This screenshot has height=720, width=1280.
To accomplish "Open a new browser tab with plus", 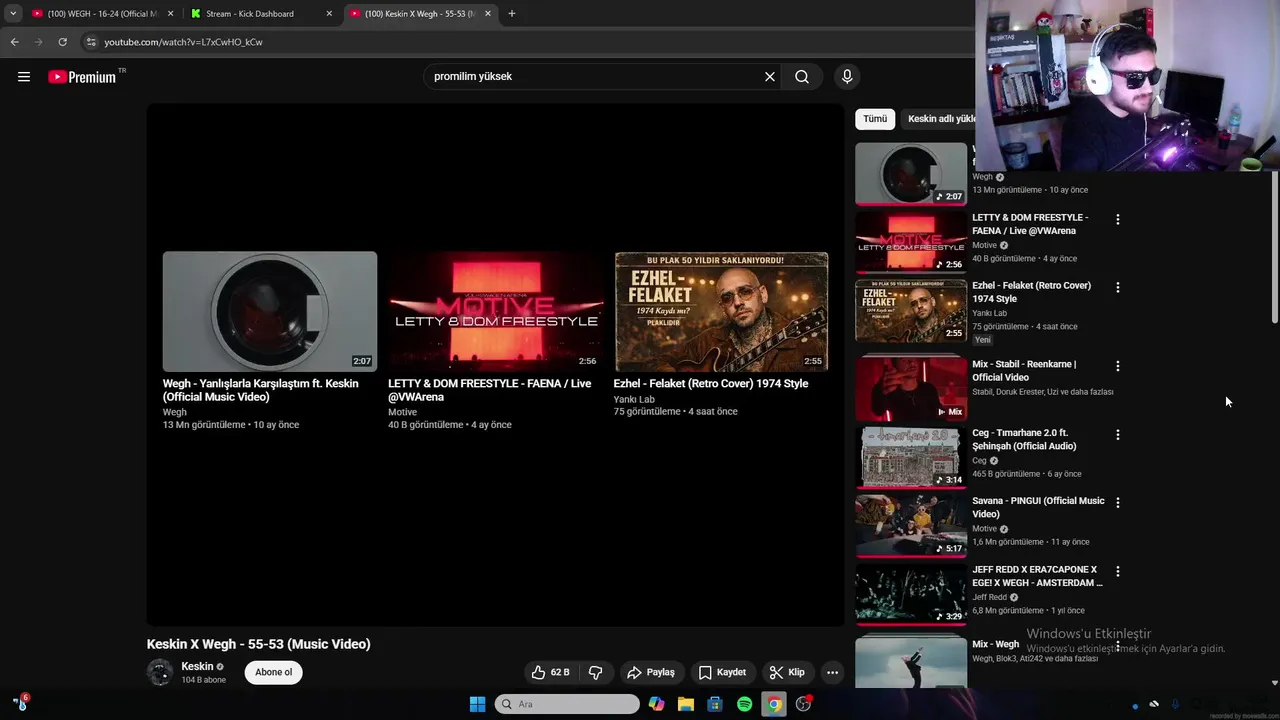I will [512, 14].
